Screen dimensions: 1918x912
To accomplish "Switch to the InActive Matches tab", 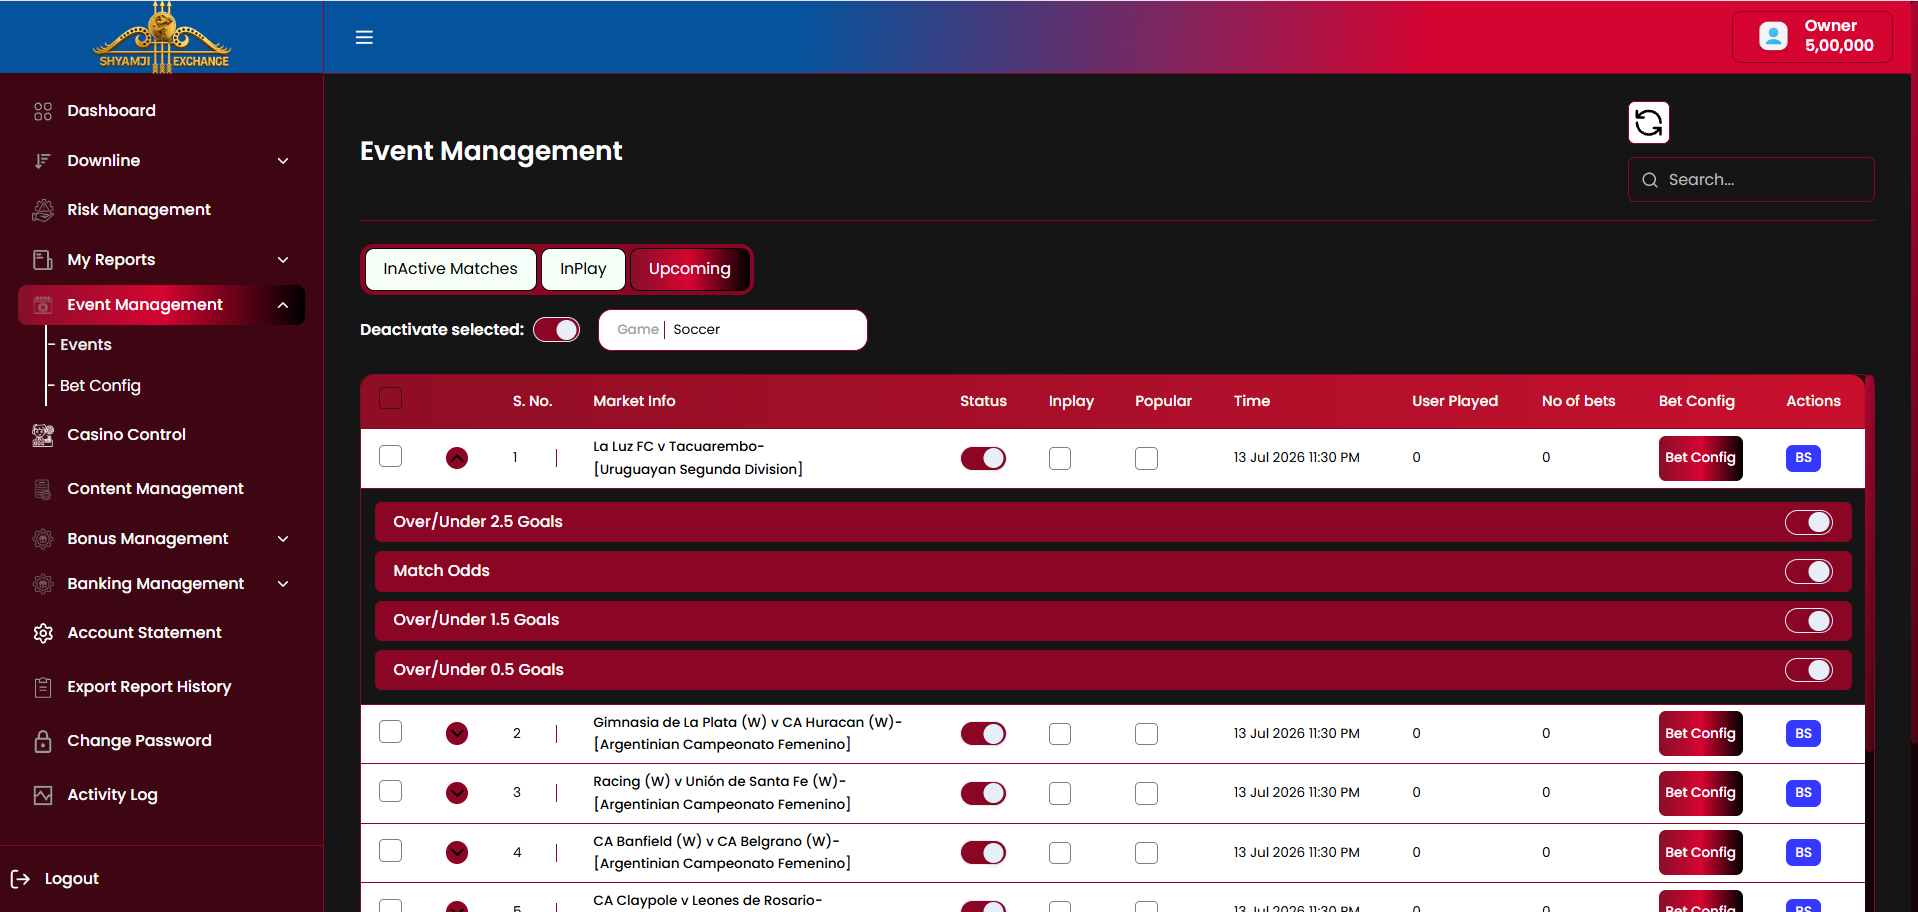I will click(x=450, y=269).
